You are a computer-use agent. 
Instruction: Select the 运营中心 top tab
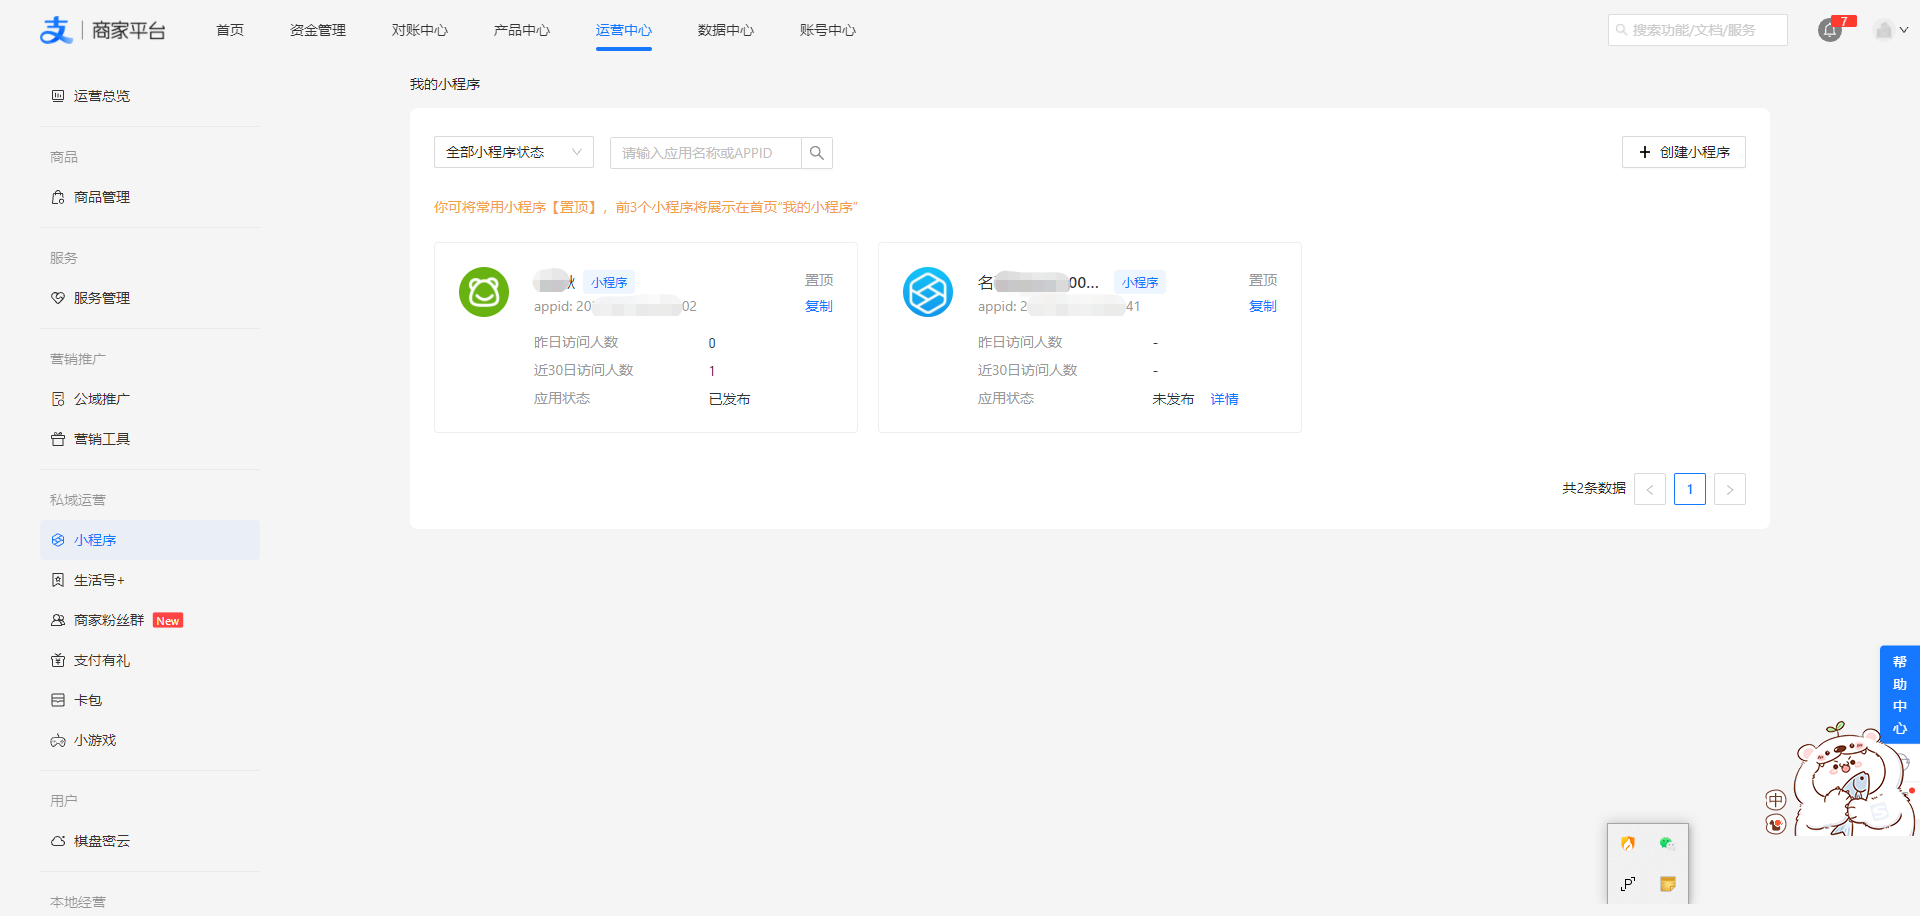click(624, 30)
